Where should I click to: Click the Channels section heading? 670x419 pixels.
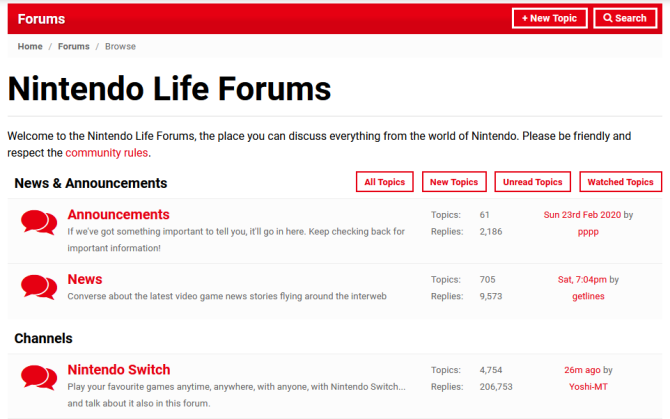point(43,338)
